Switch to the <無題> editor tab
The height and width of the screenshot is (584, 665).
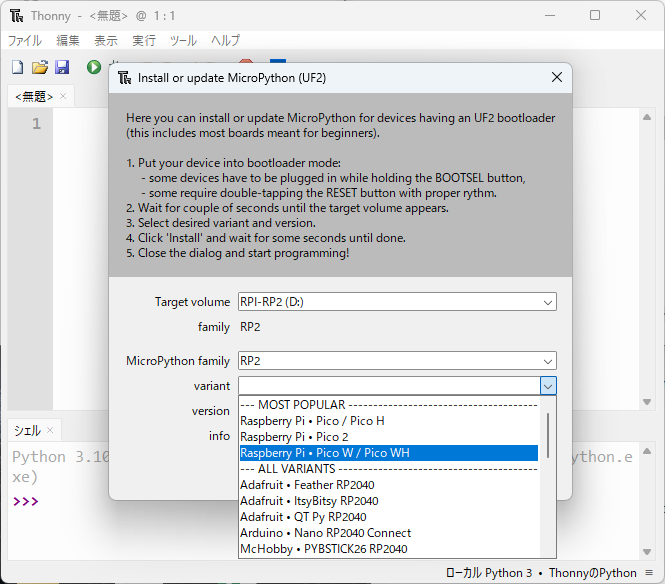click(34, 97)
